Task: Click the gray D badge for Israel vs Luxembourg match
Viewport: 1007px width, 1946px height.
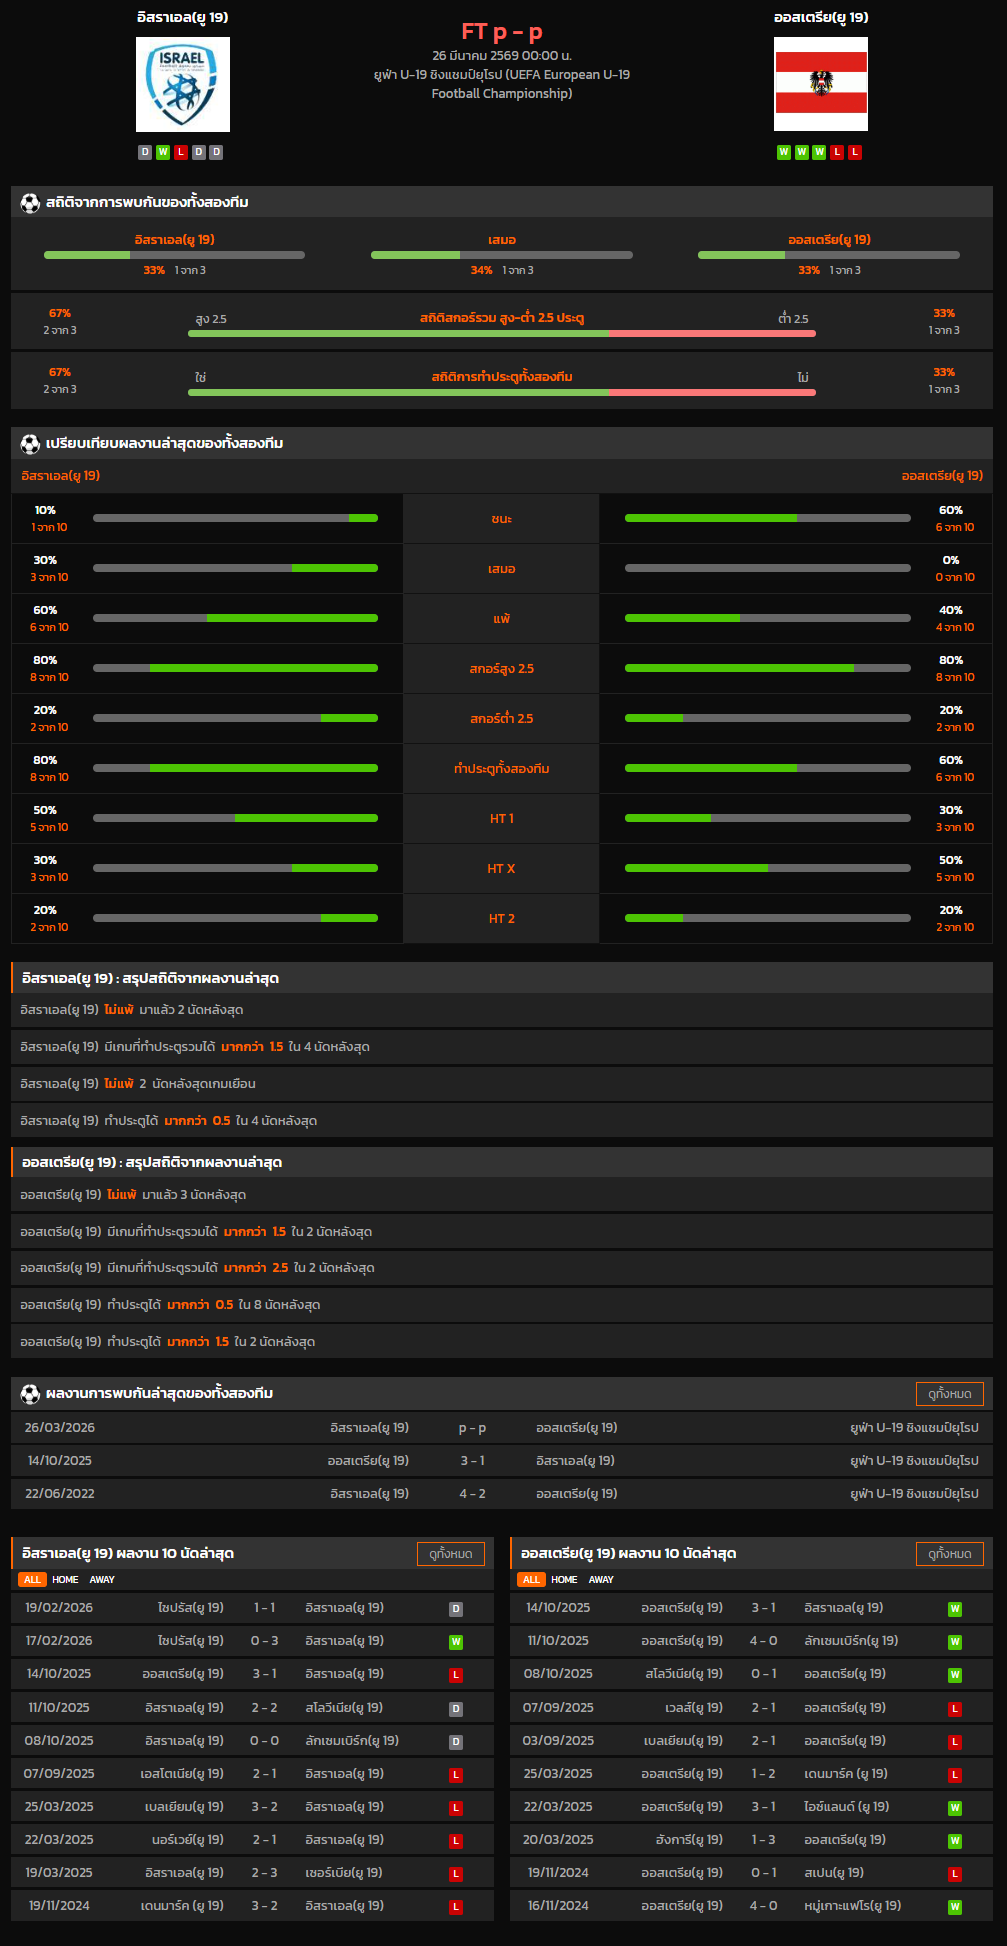Action: 456,1742
